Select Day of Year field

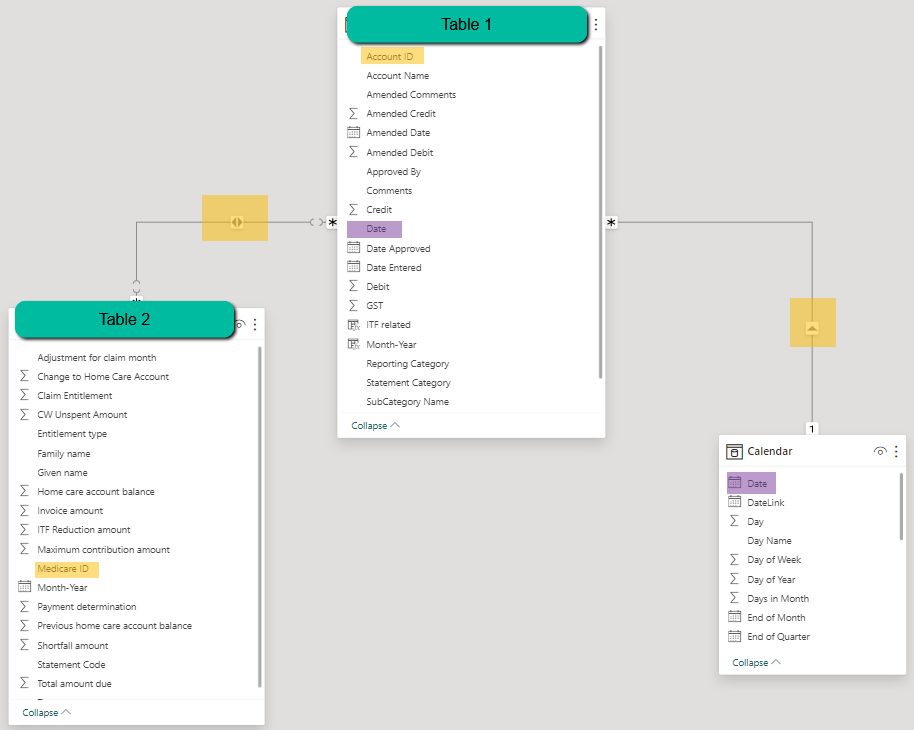[771, 580]
